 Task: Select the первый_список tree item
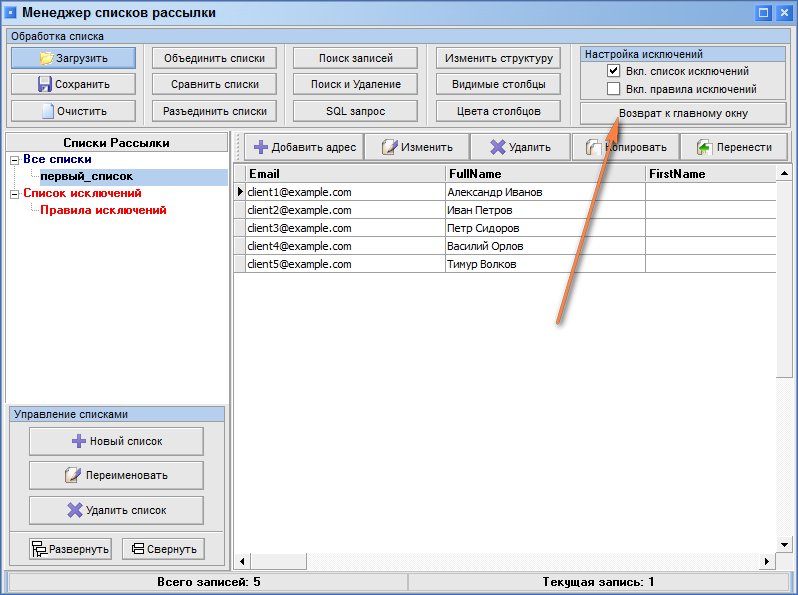87,176
